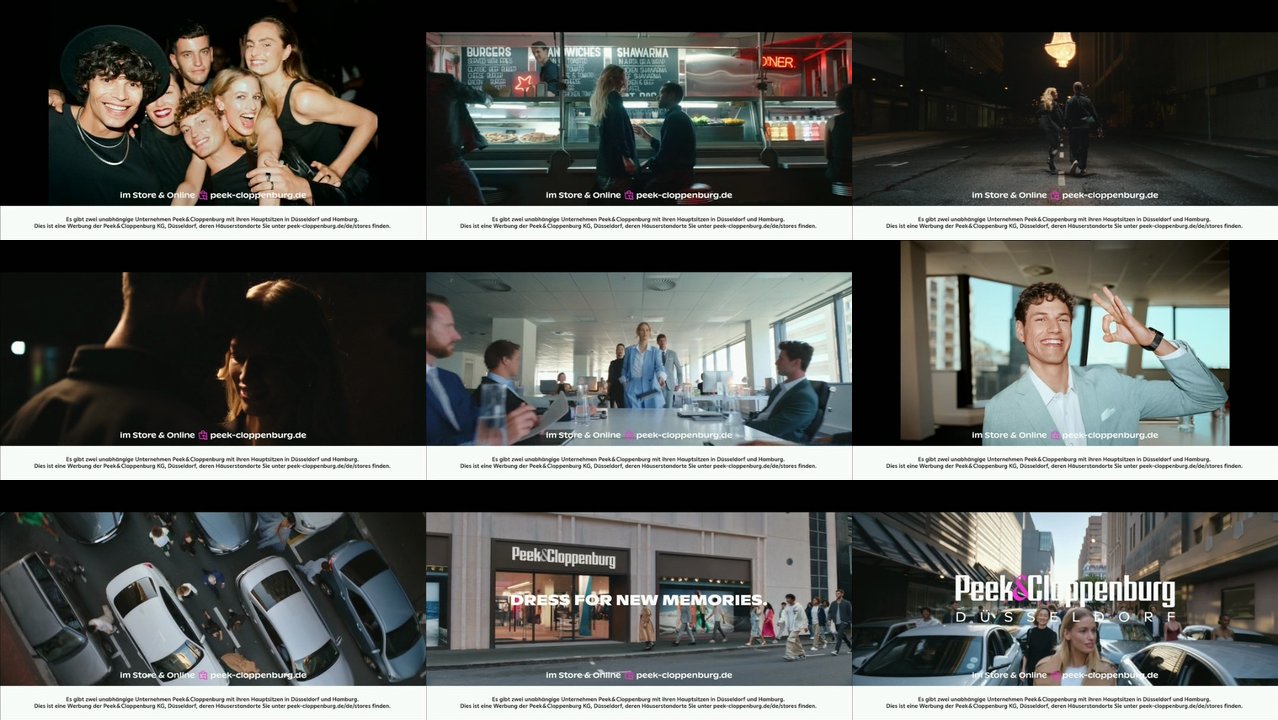Viewport: 1278px width, 720px height.
Task: Click the shopping bag icon in the party friends frame
Action: click(x=203, y=195)
